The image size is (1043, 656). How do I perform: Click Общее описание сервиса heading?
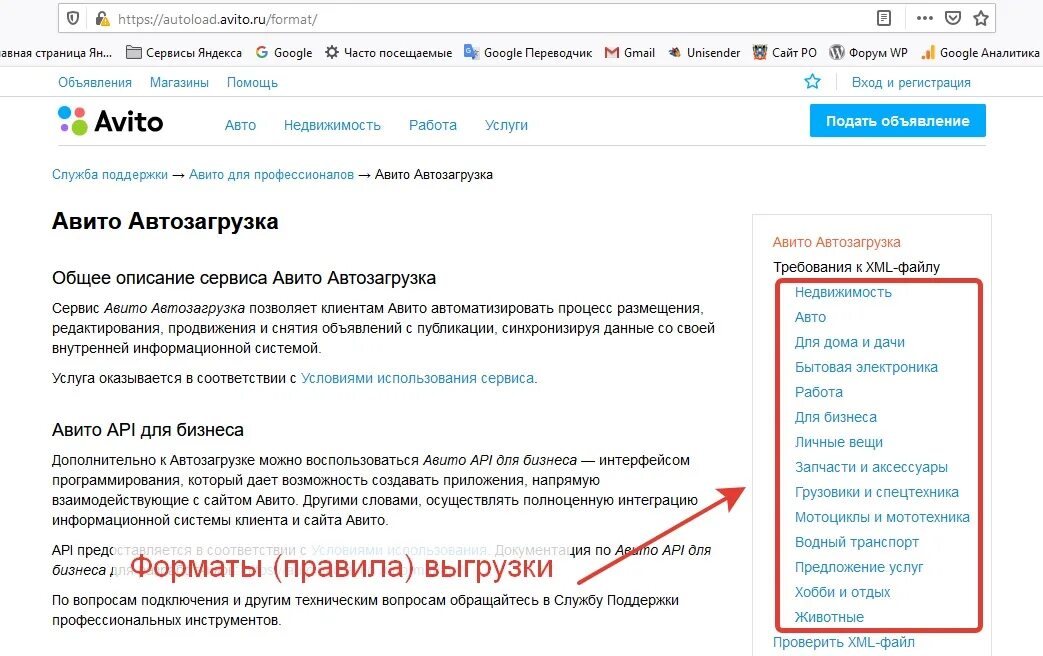(x=244, y=278)
